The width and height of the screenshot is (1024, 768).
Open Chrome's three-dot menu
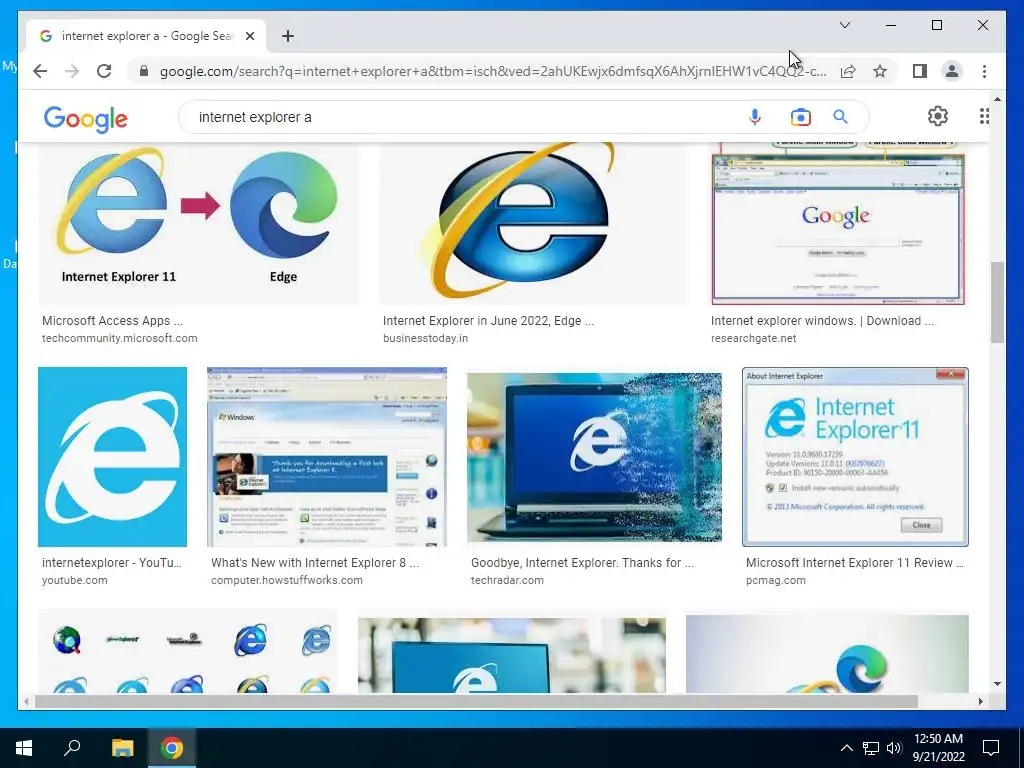coord(984,71)
